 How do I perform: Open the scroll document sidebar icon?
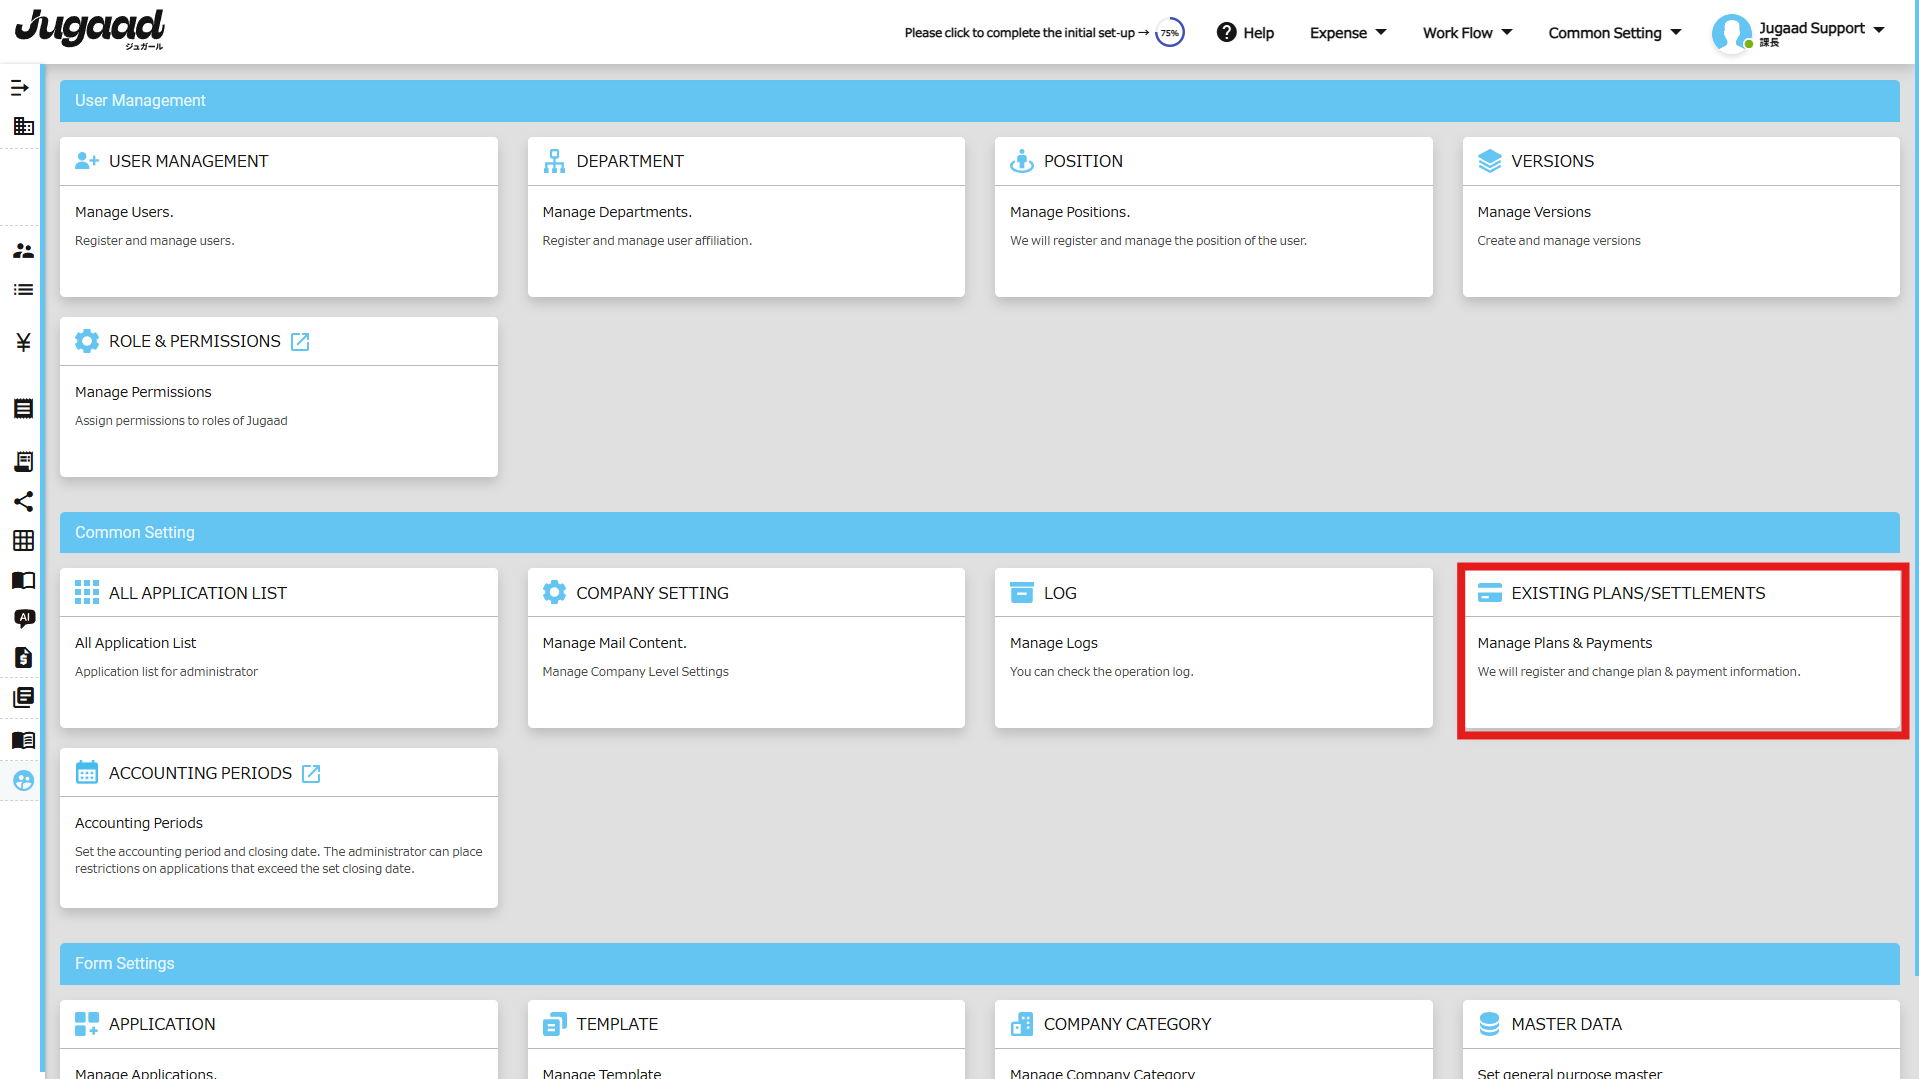tap(23, 461)
